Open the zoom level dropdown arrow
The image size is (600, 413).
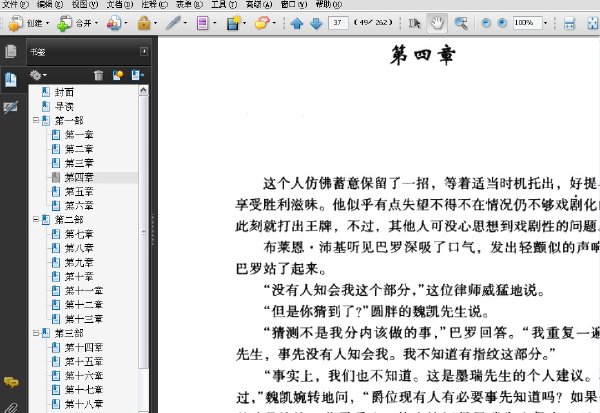click(545, 23)
